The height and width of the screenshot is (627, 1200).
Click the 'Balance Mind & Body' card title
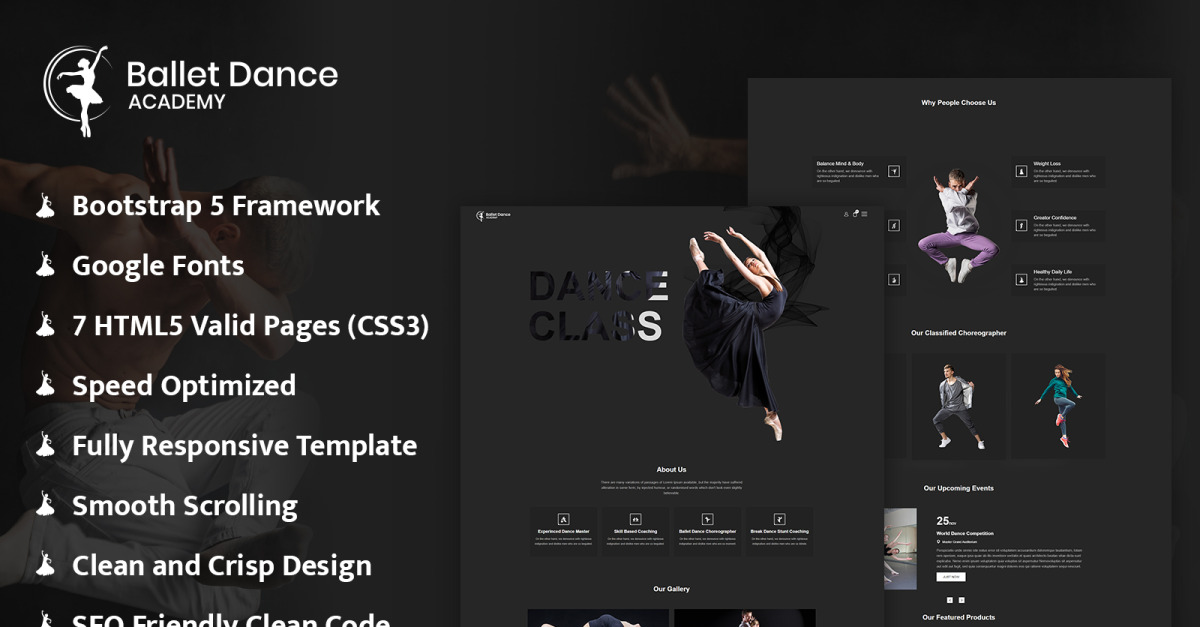(x=840, y=164)
